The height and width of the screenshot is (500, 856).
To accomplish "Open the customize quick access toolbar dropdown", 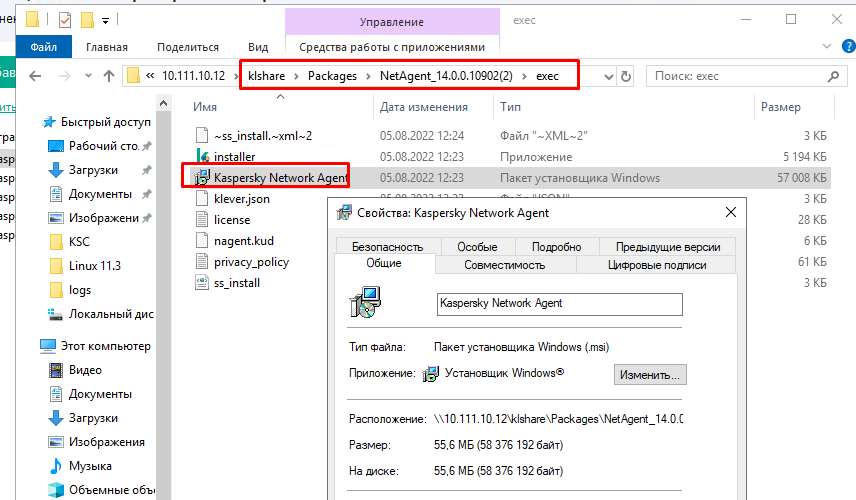I will point(105,21).
